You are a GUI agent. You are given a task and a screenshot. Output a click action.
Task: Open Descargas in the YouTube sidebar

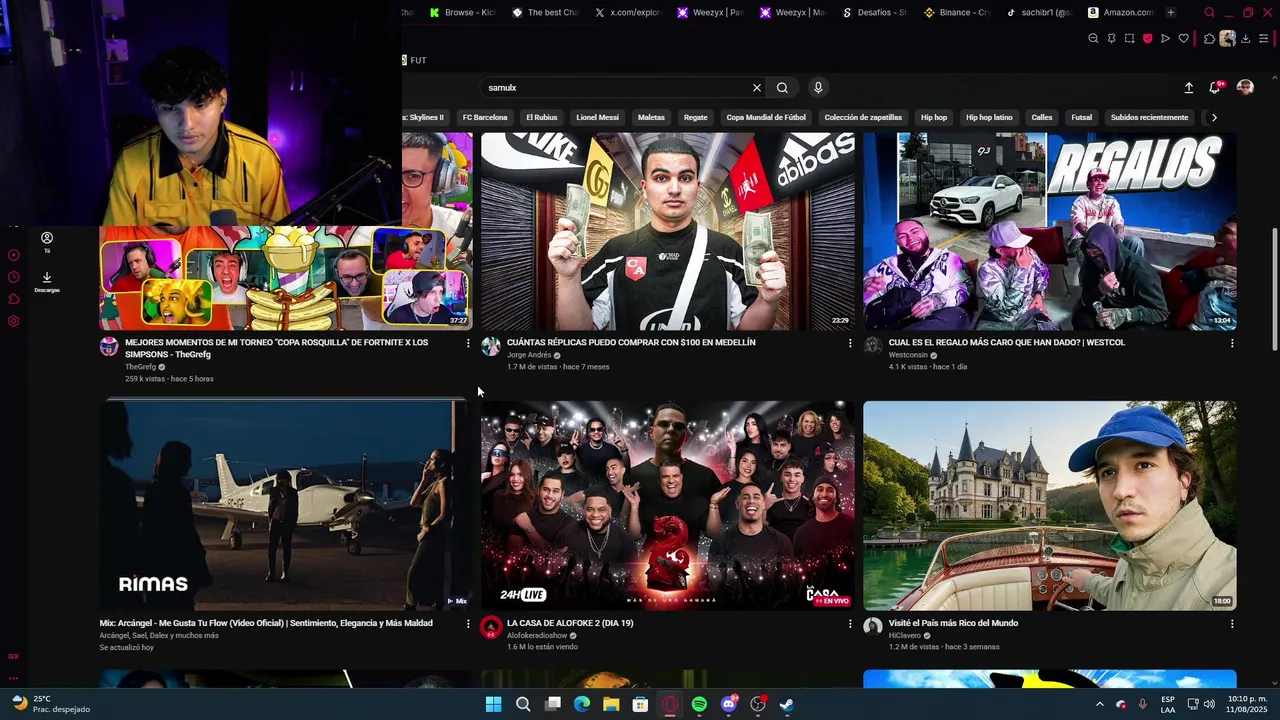[x=46, y=282]
